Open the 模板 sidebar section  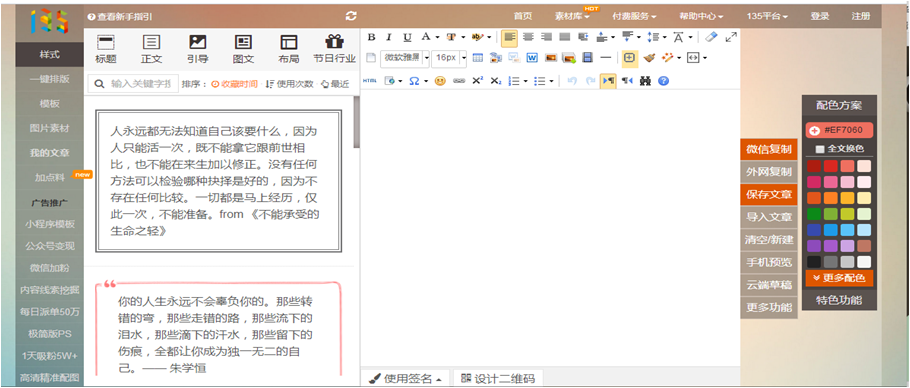coord(49,104)
